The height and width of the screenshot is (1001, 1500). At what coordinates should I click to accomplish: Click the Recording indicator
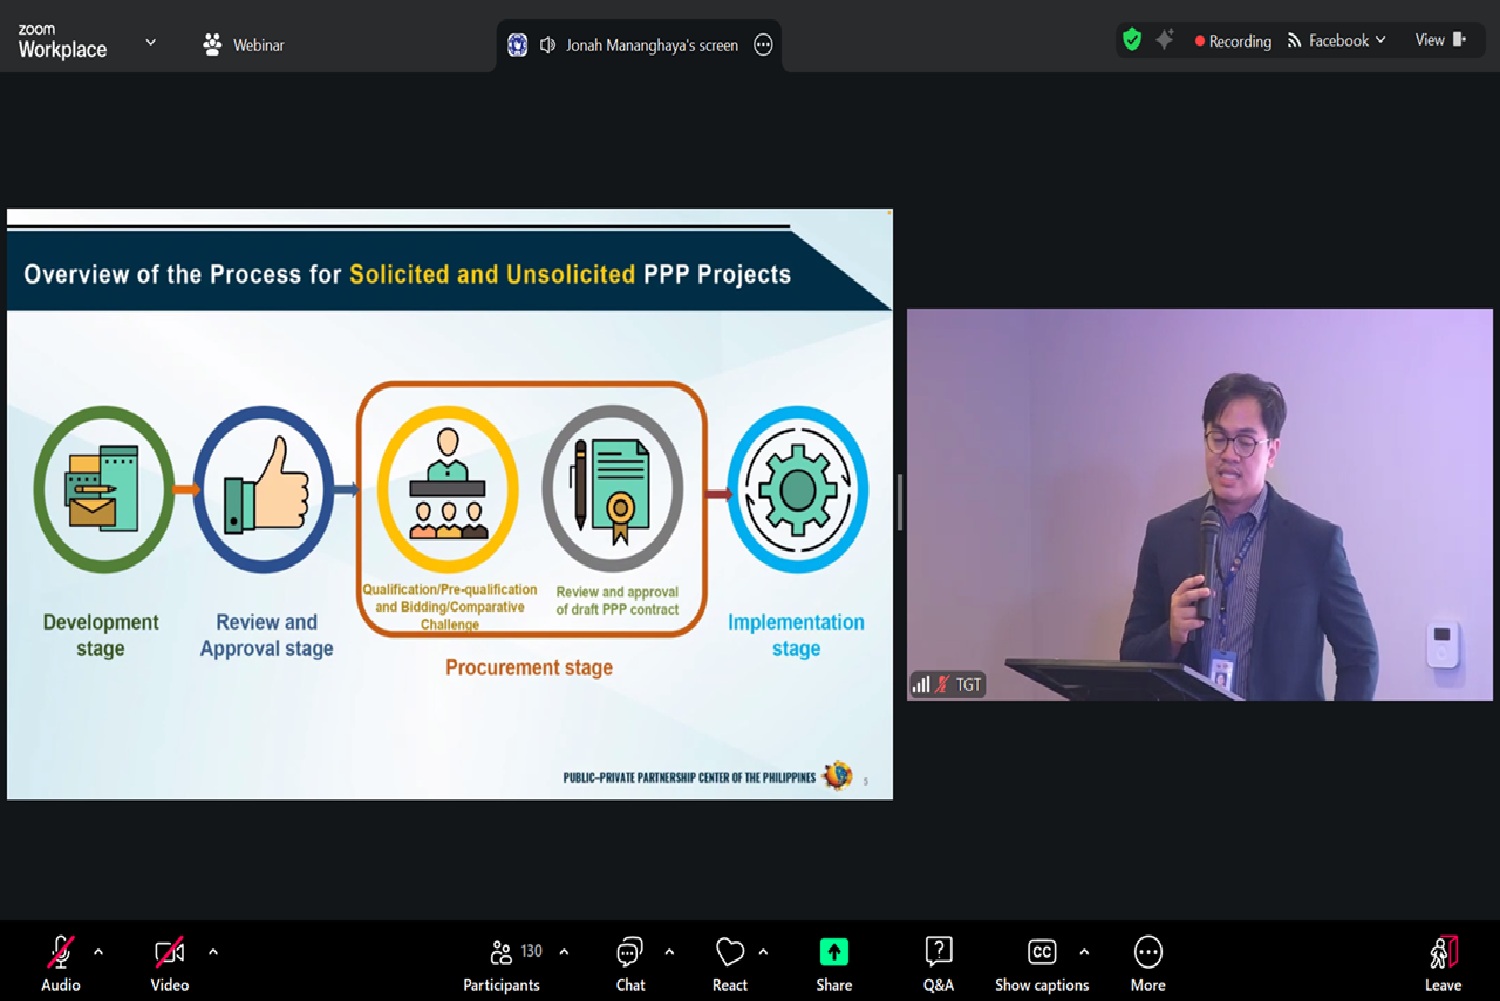tap(1232, 41)
